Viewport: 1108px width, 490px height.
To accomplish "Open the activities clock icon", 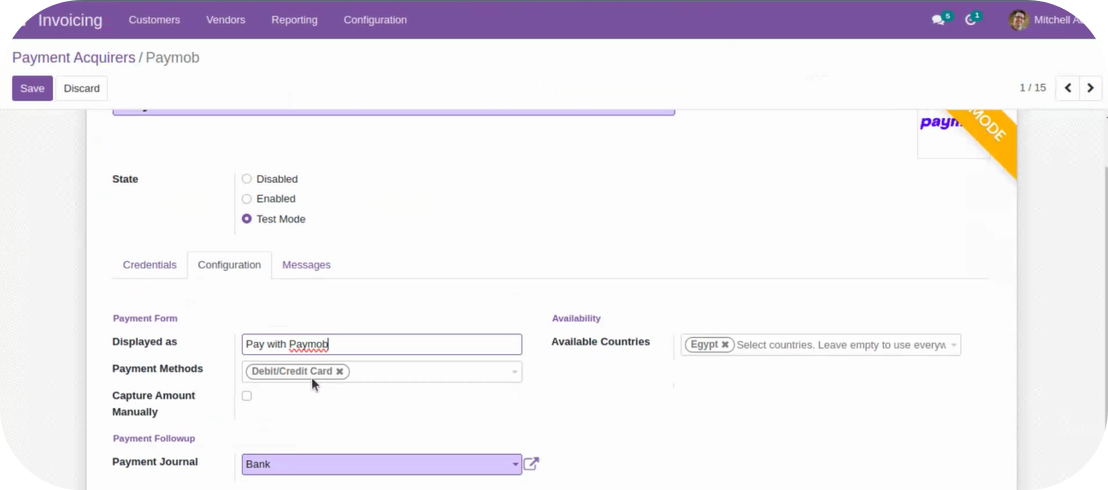I will click(970, 20).
